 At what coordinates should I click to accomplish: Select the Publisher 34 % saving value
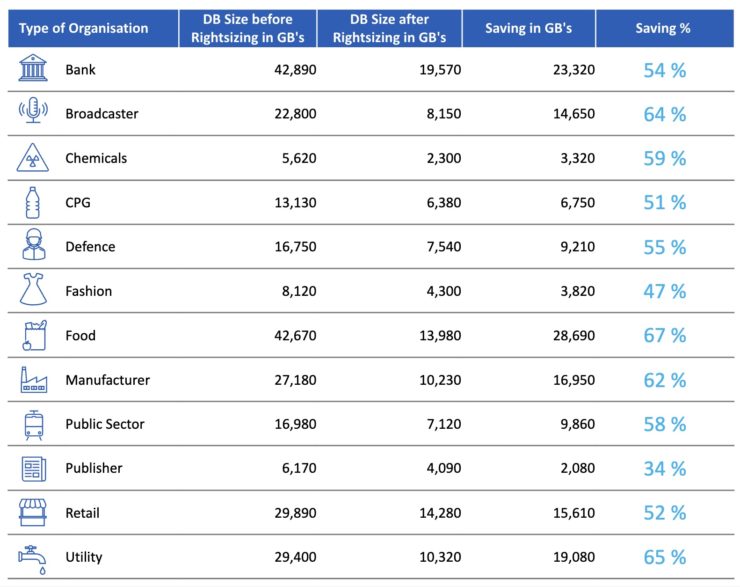(x=664, y=468)
